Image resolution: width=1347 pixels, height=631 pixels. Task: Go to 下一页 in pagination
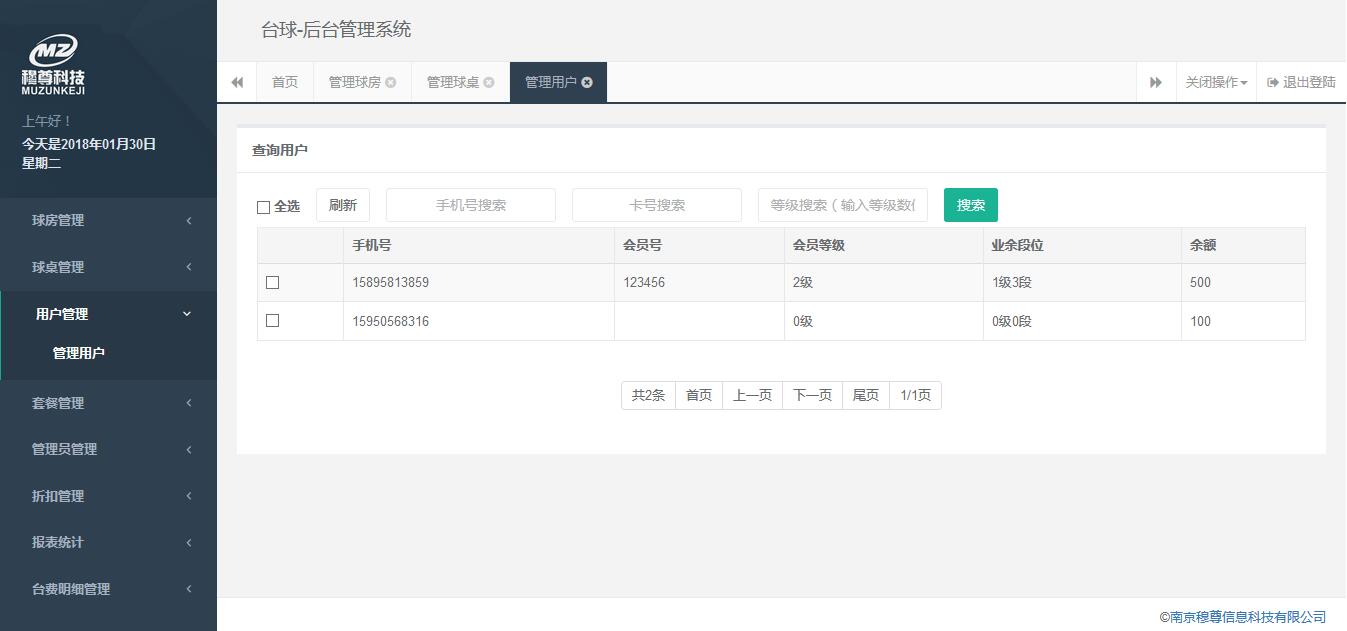[812, 396]
